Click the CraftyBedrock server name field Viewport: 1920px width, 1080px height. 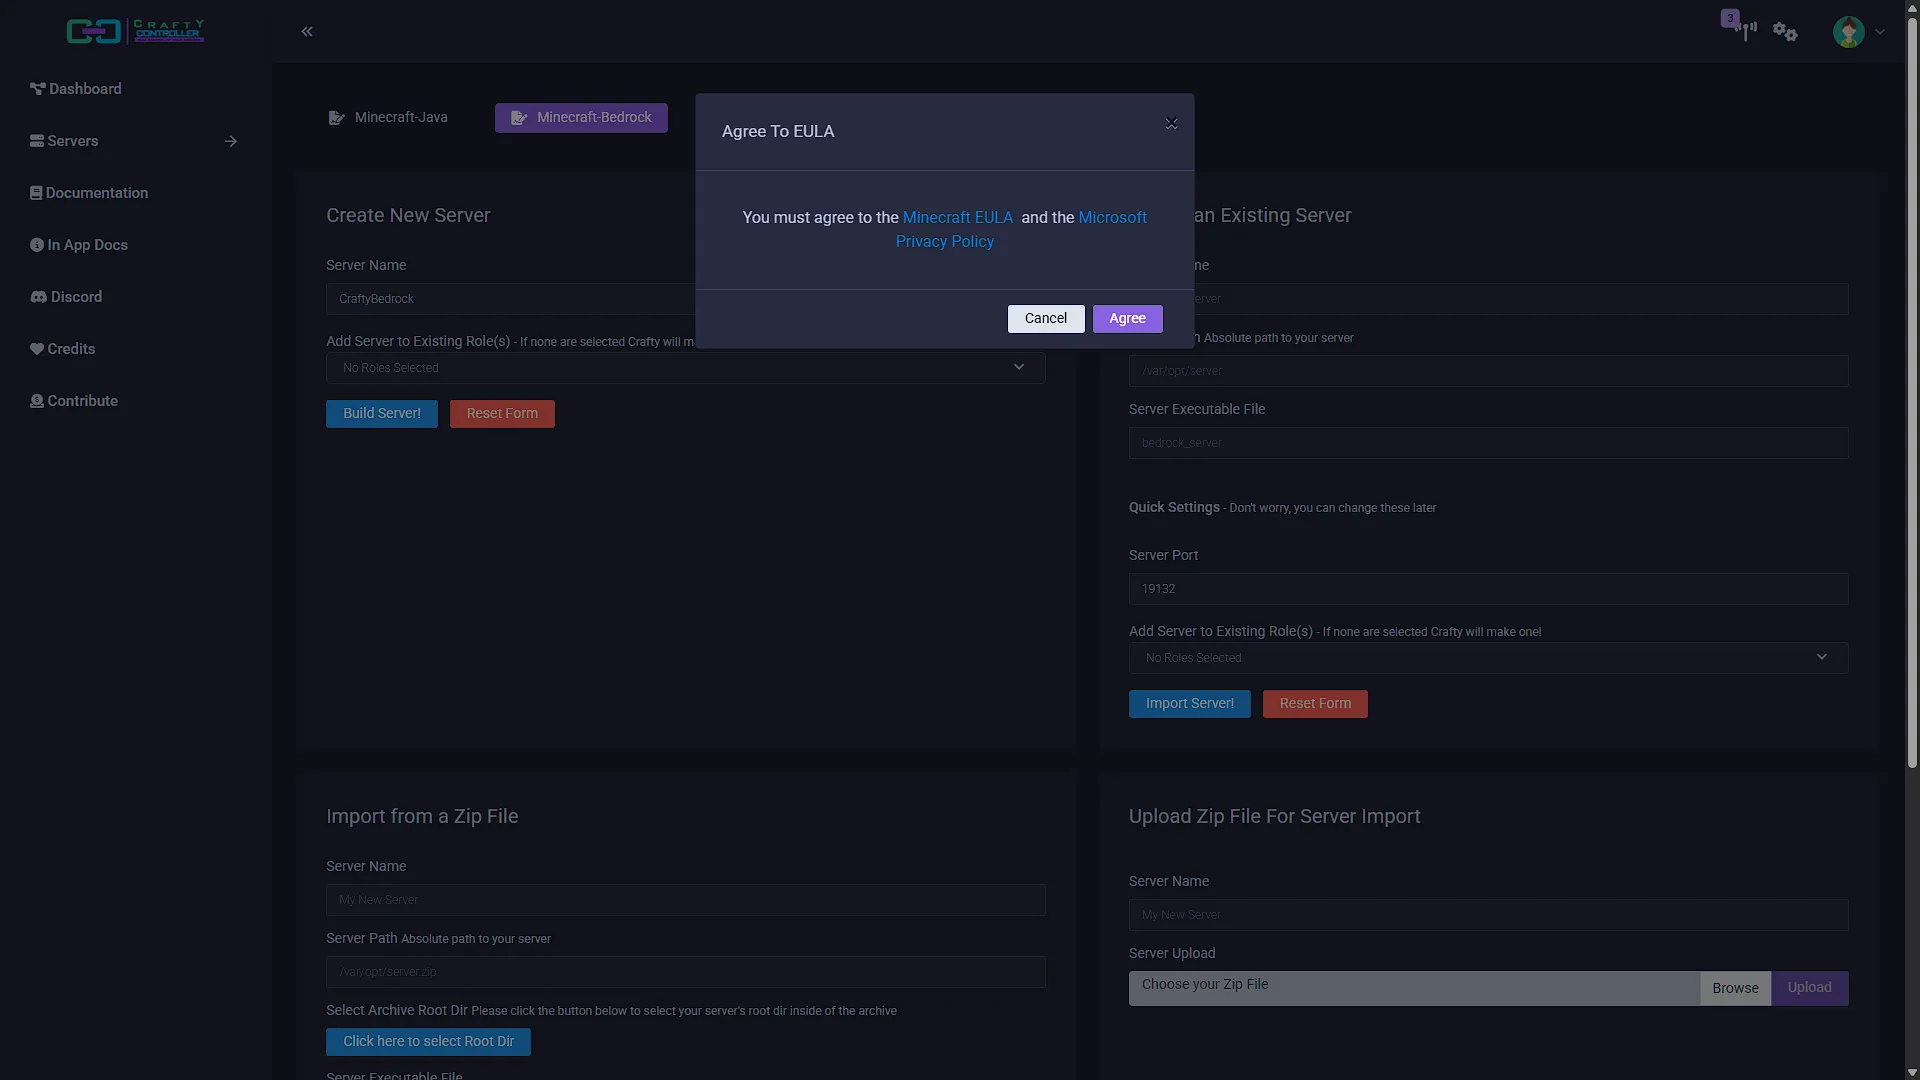click(511, 299)
